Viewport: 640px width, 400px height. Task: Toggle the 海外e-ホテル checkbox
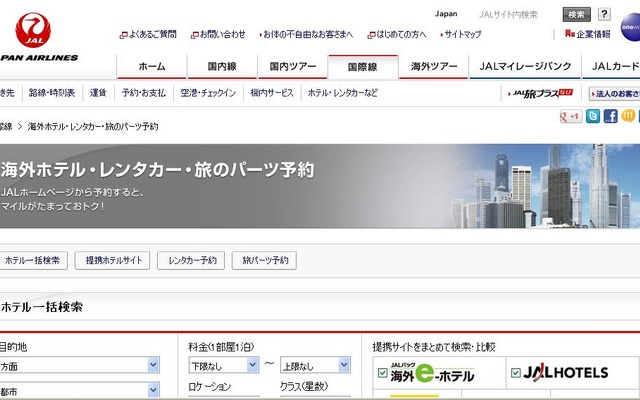point(383,373)
